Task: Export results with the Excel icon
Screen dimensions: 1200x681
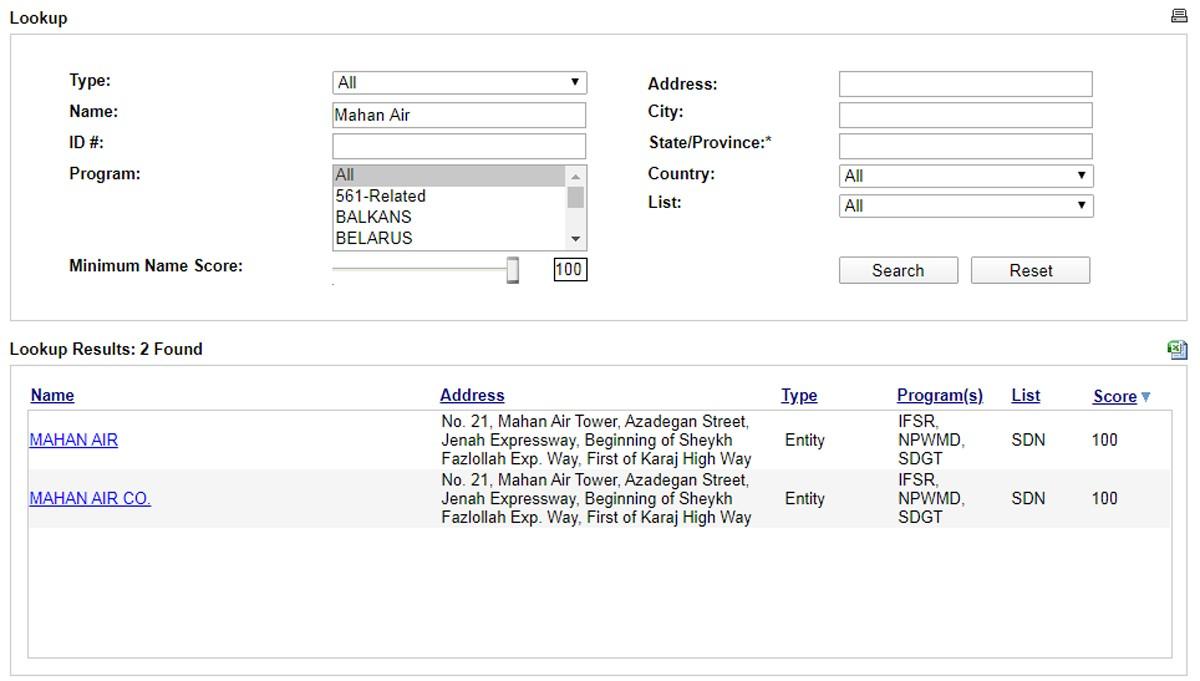Action: coord(1177,349)
